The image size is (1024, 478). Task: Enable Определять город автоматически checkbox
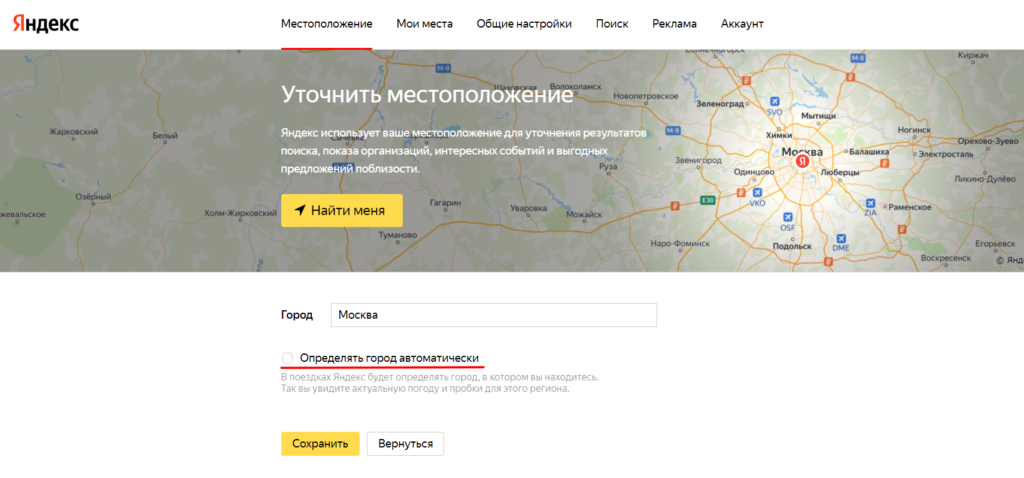coord(287,358)
